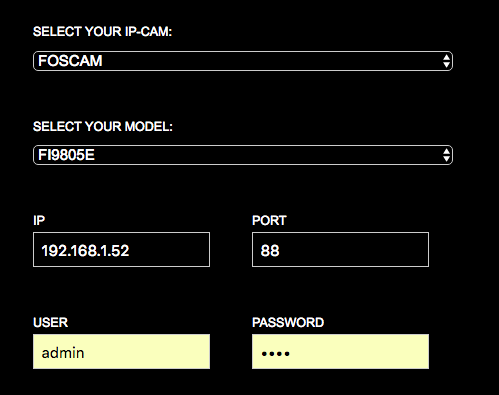
Task: Focus the IP address input field
Action: [121, 250]
